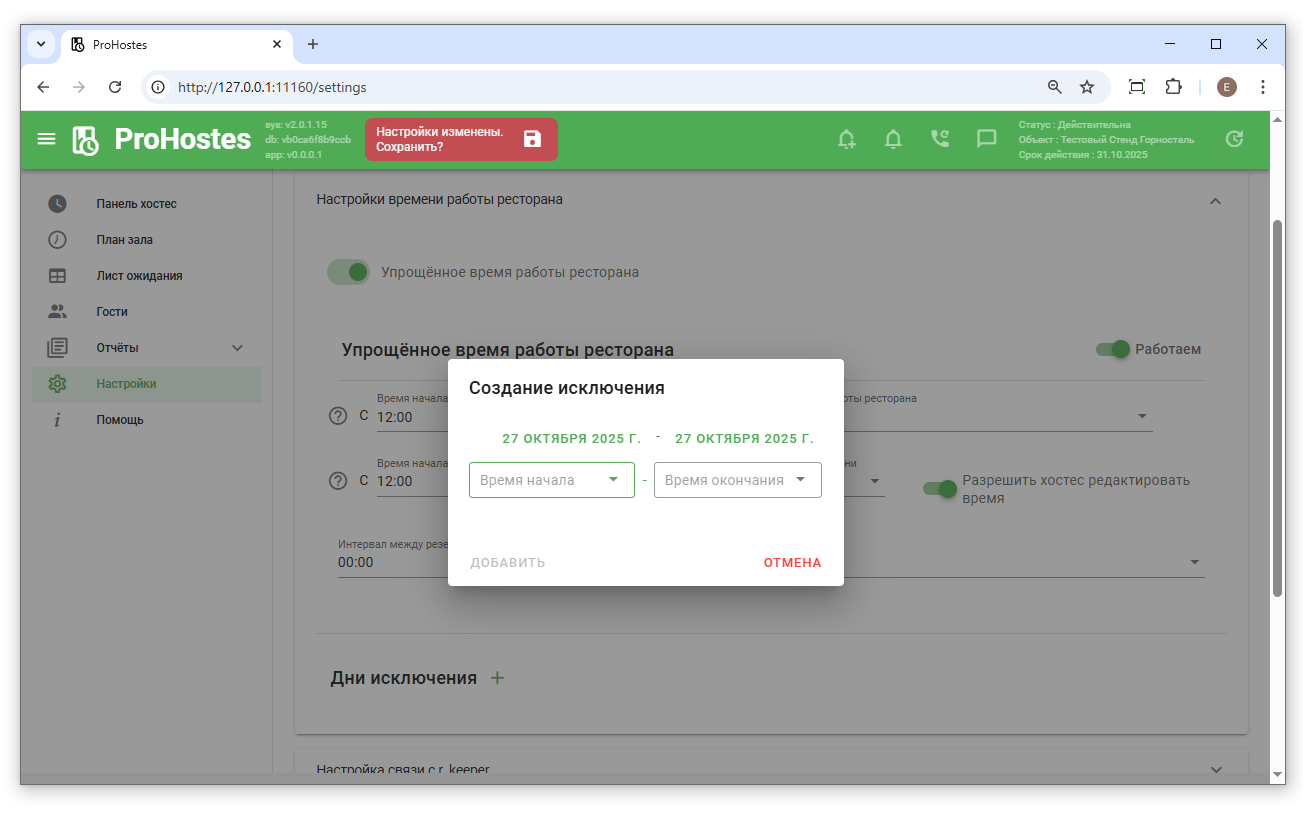1303x815 pixels.
Task: Click the add notification bell icon
Action: coord(846,139)
